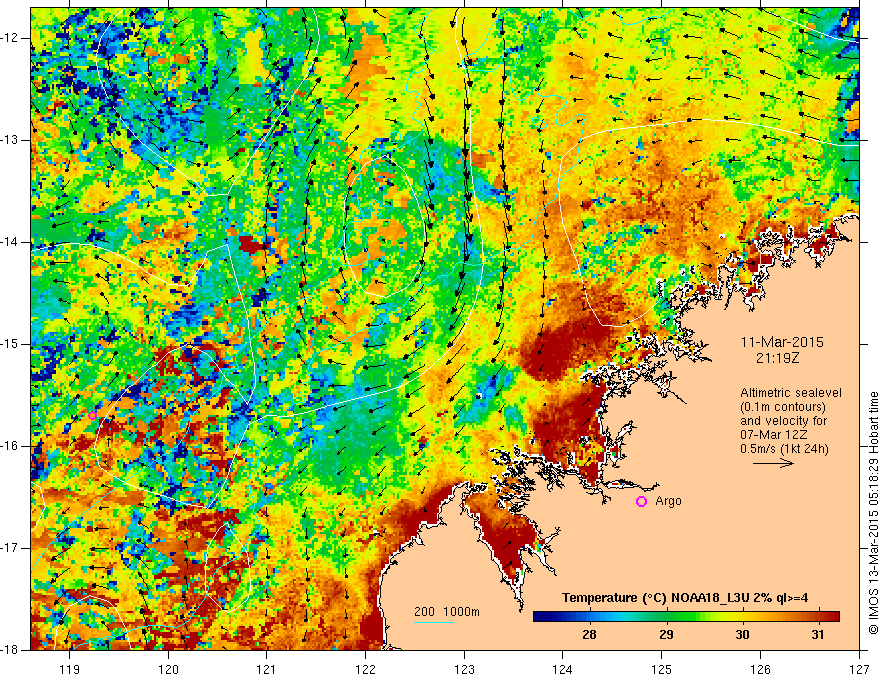This screenshot has height=680, width=880.
Task: Click the longitude axis label "125"
Action: [662, 669]
